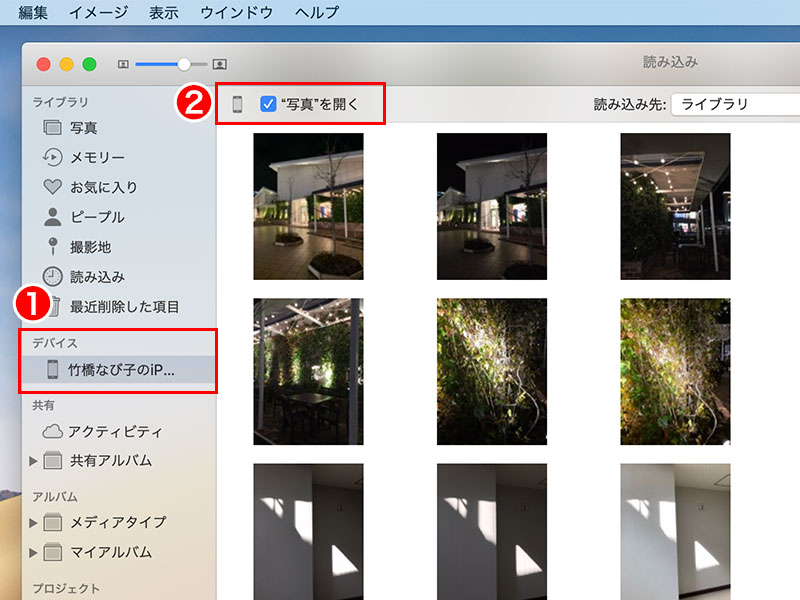Close the Photos window with red button
Screen dimensions: 800x600
43,64
